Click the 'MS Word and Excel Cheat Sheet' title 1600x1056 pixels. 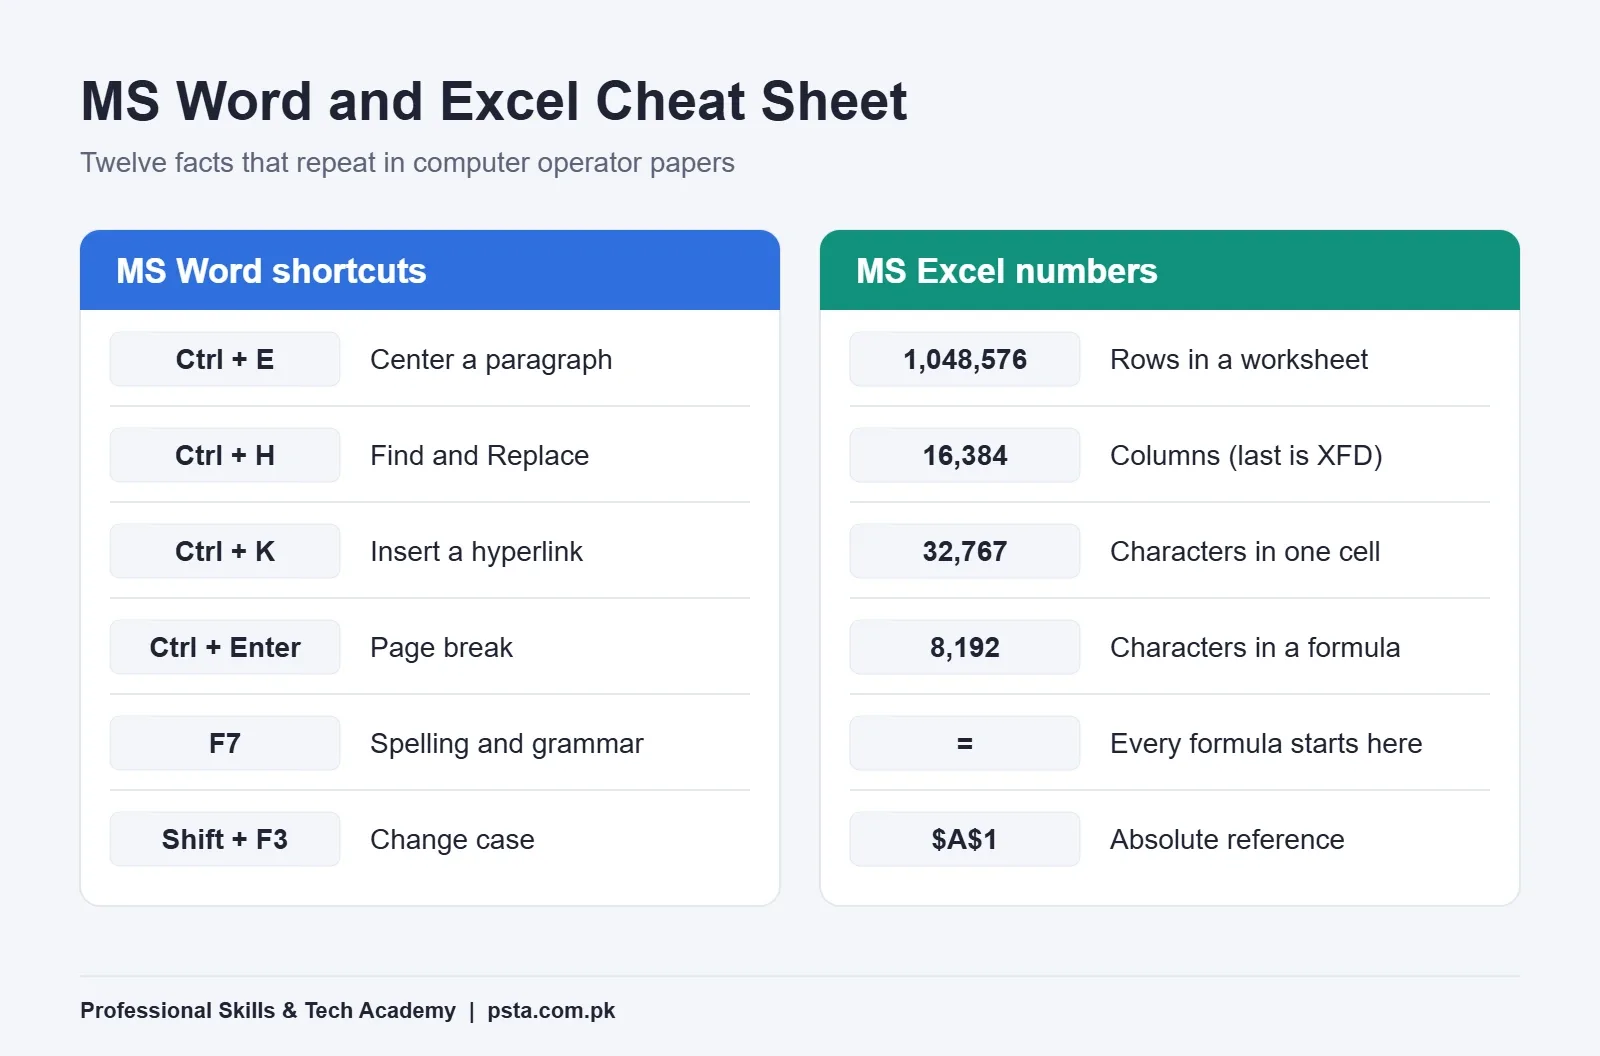point(494,101)
